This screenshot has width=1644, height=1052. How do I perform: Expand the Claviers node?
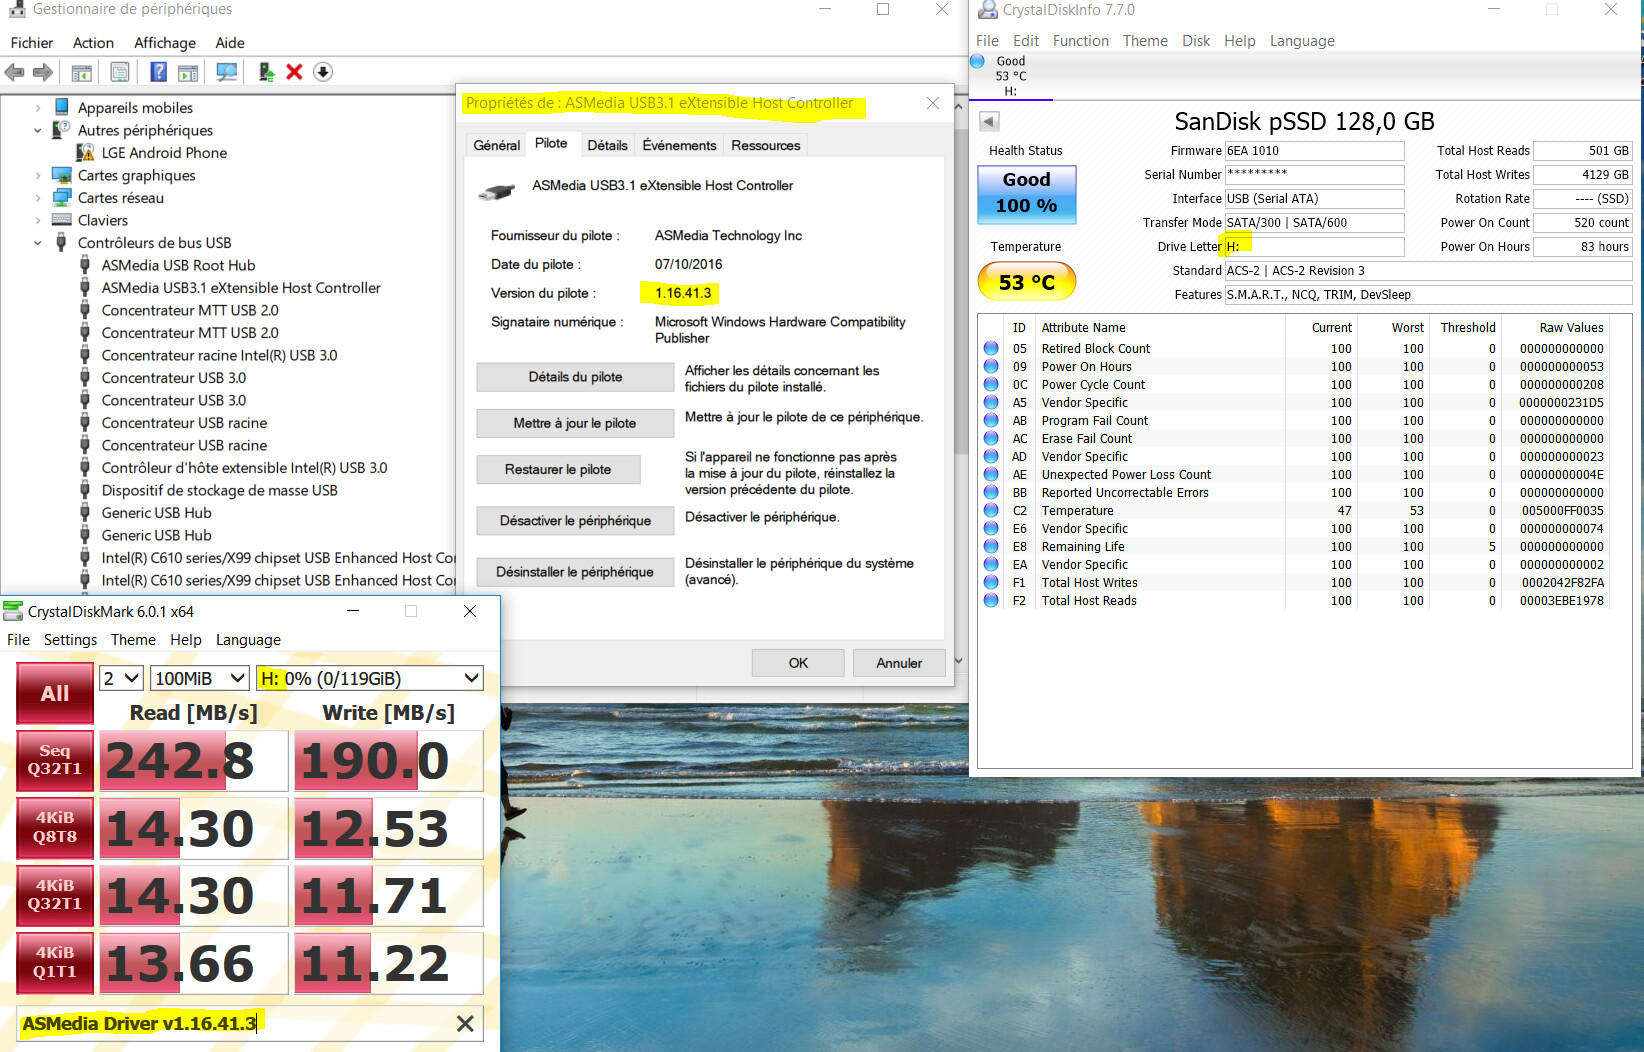pos(38,220)
